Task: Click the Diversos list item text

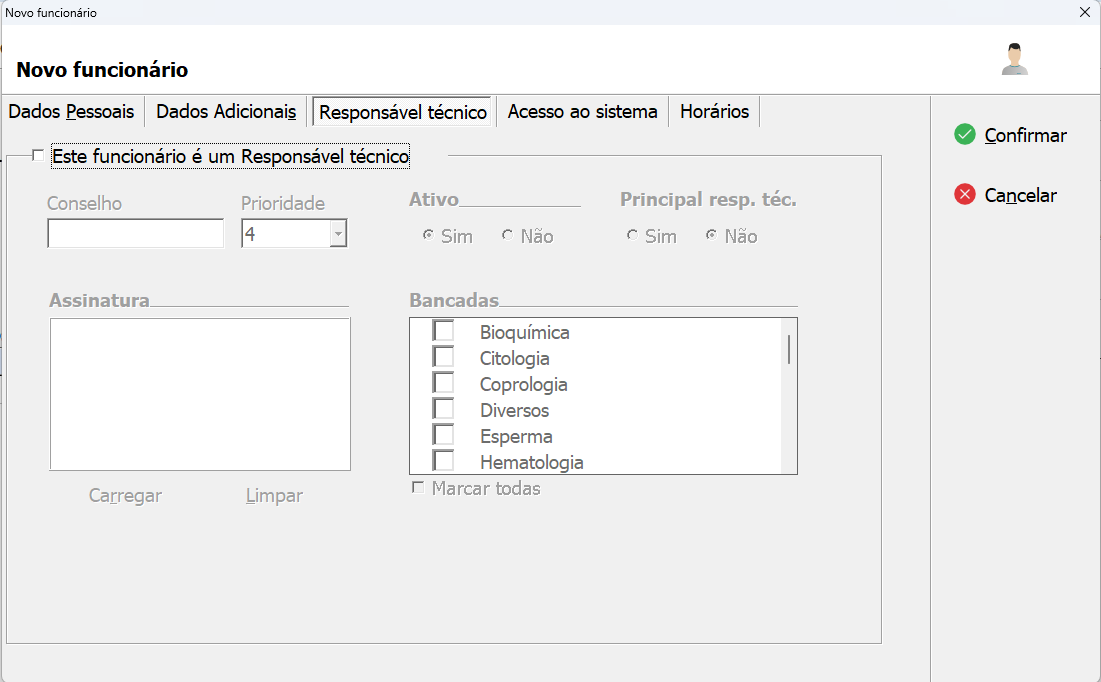Action: tap(515, 410)
